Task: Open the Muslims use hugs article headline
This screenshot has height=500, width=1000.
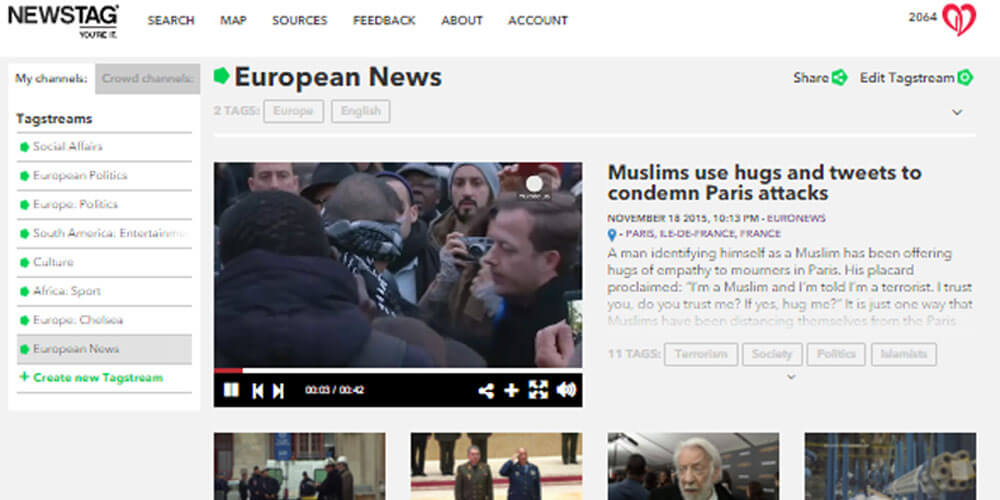Action: 764,182
